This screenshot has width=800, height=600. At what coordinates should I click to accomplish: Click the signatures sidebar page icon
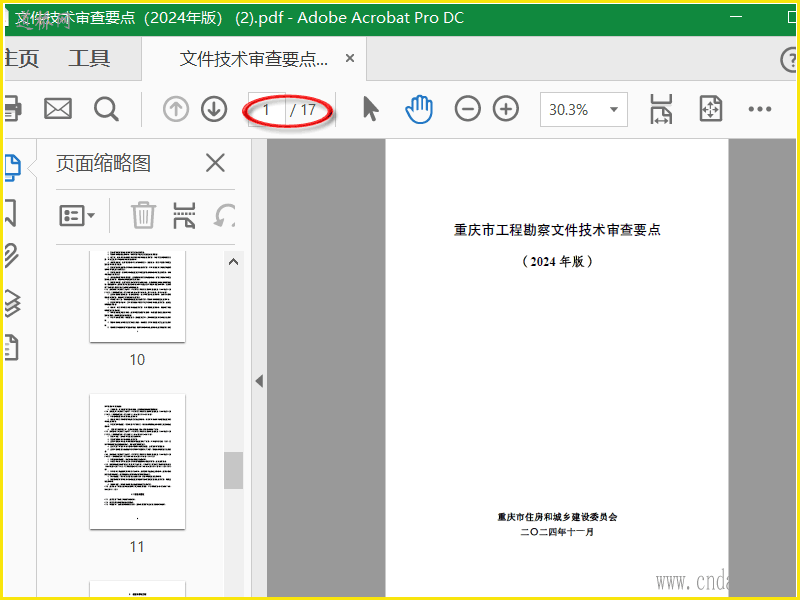(x=11, y=348)
